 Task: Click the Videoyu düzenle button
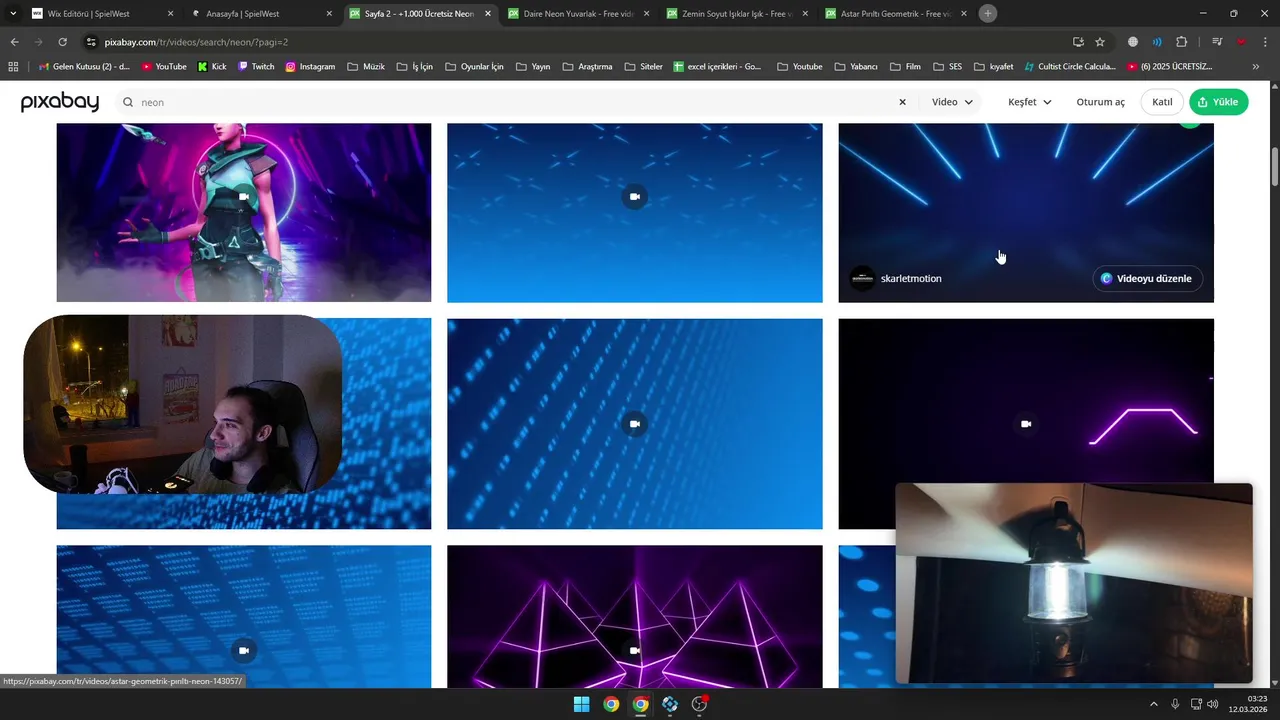coord(1147,278)
